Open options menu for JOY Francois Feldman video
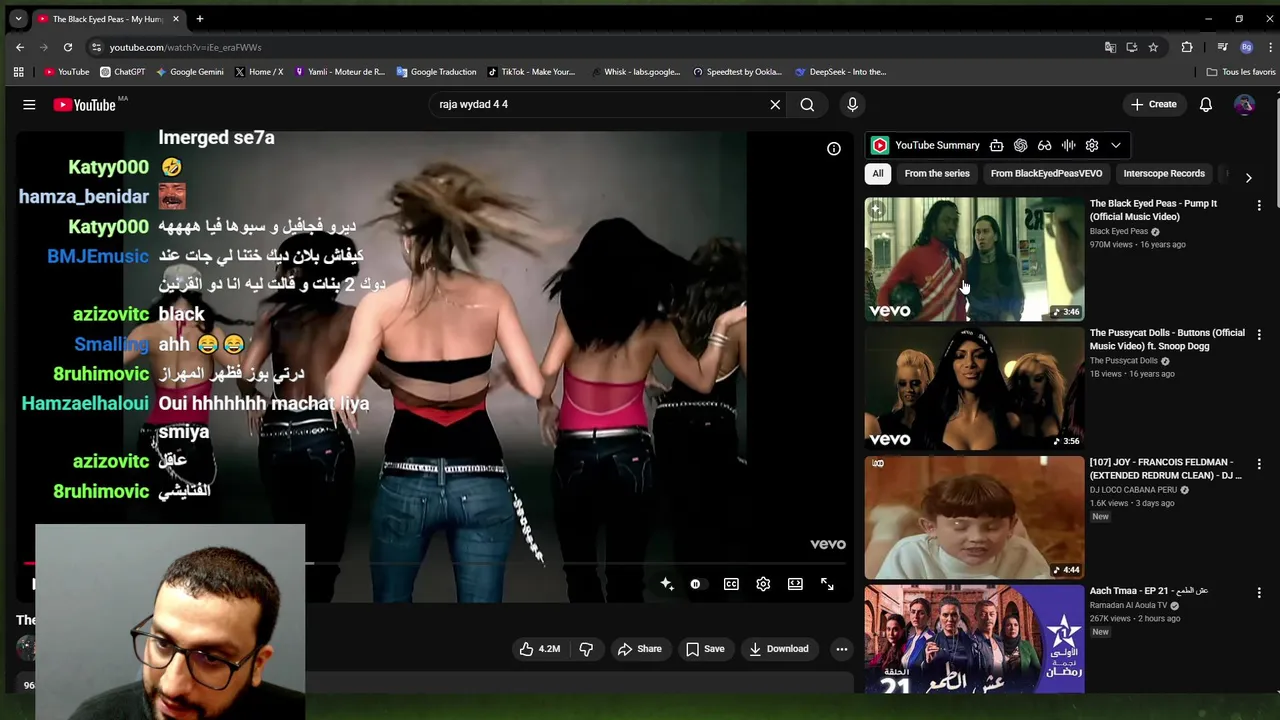The height and width of the screenshot is (720, 1280). pos(1259,464)
